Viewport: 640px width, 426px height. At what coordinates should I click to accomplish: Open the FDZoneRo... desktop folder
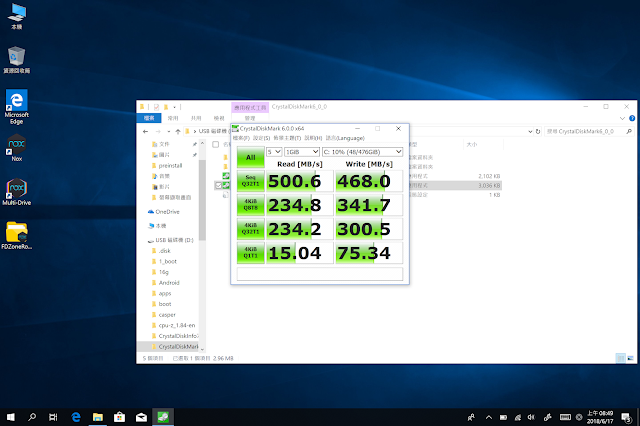[16, 235]
